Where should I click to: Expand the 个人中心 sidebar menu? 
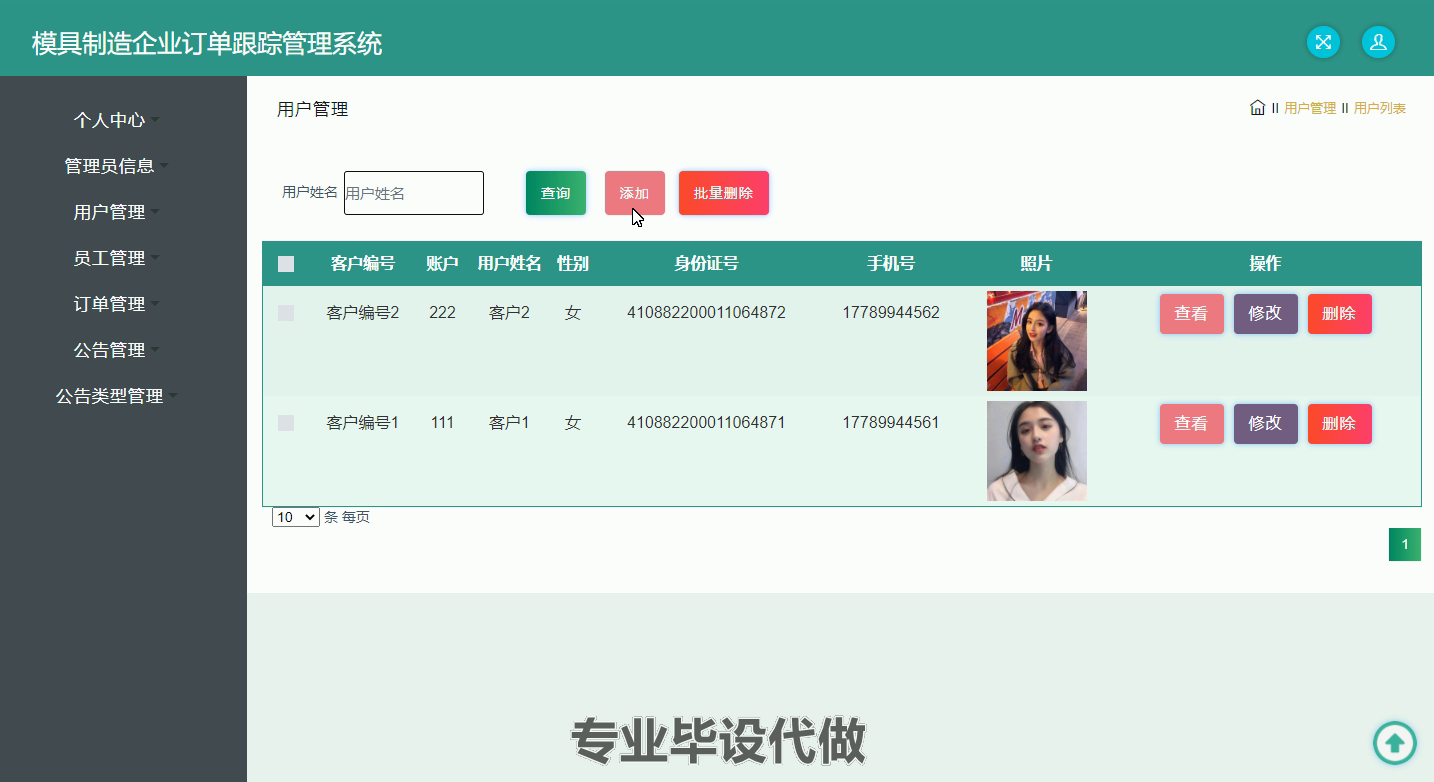coord(116,120)
